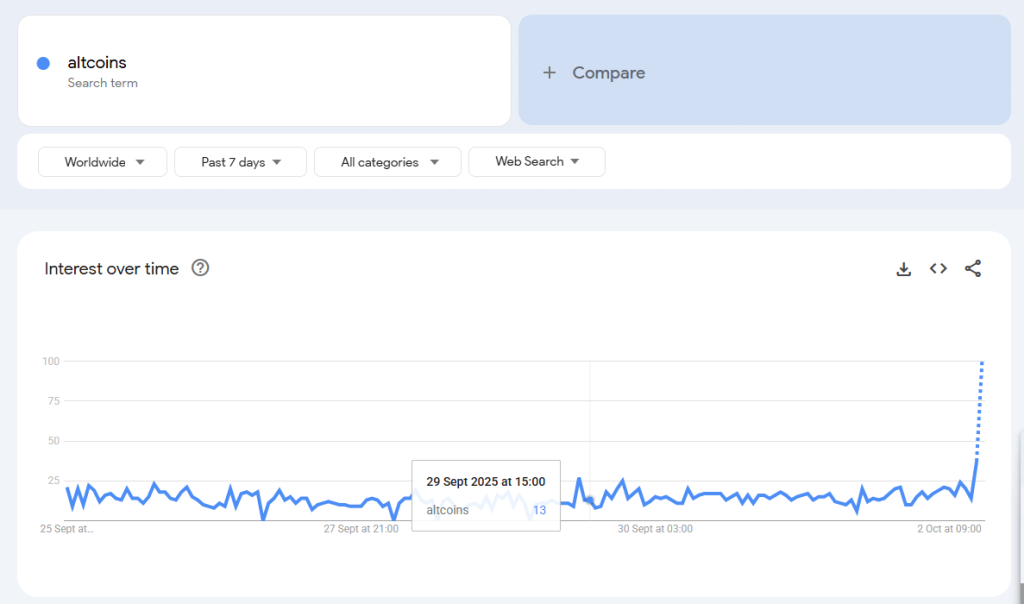
Task: Click the '27 Sept at 21:00' axis label
Action: coord(361,529)
